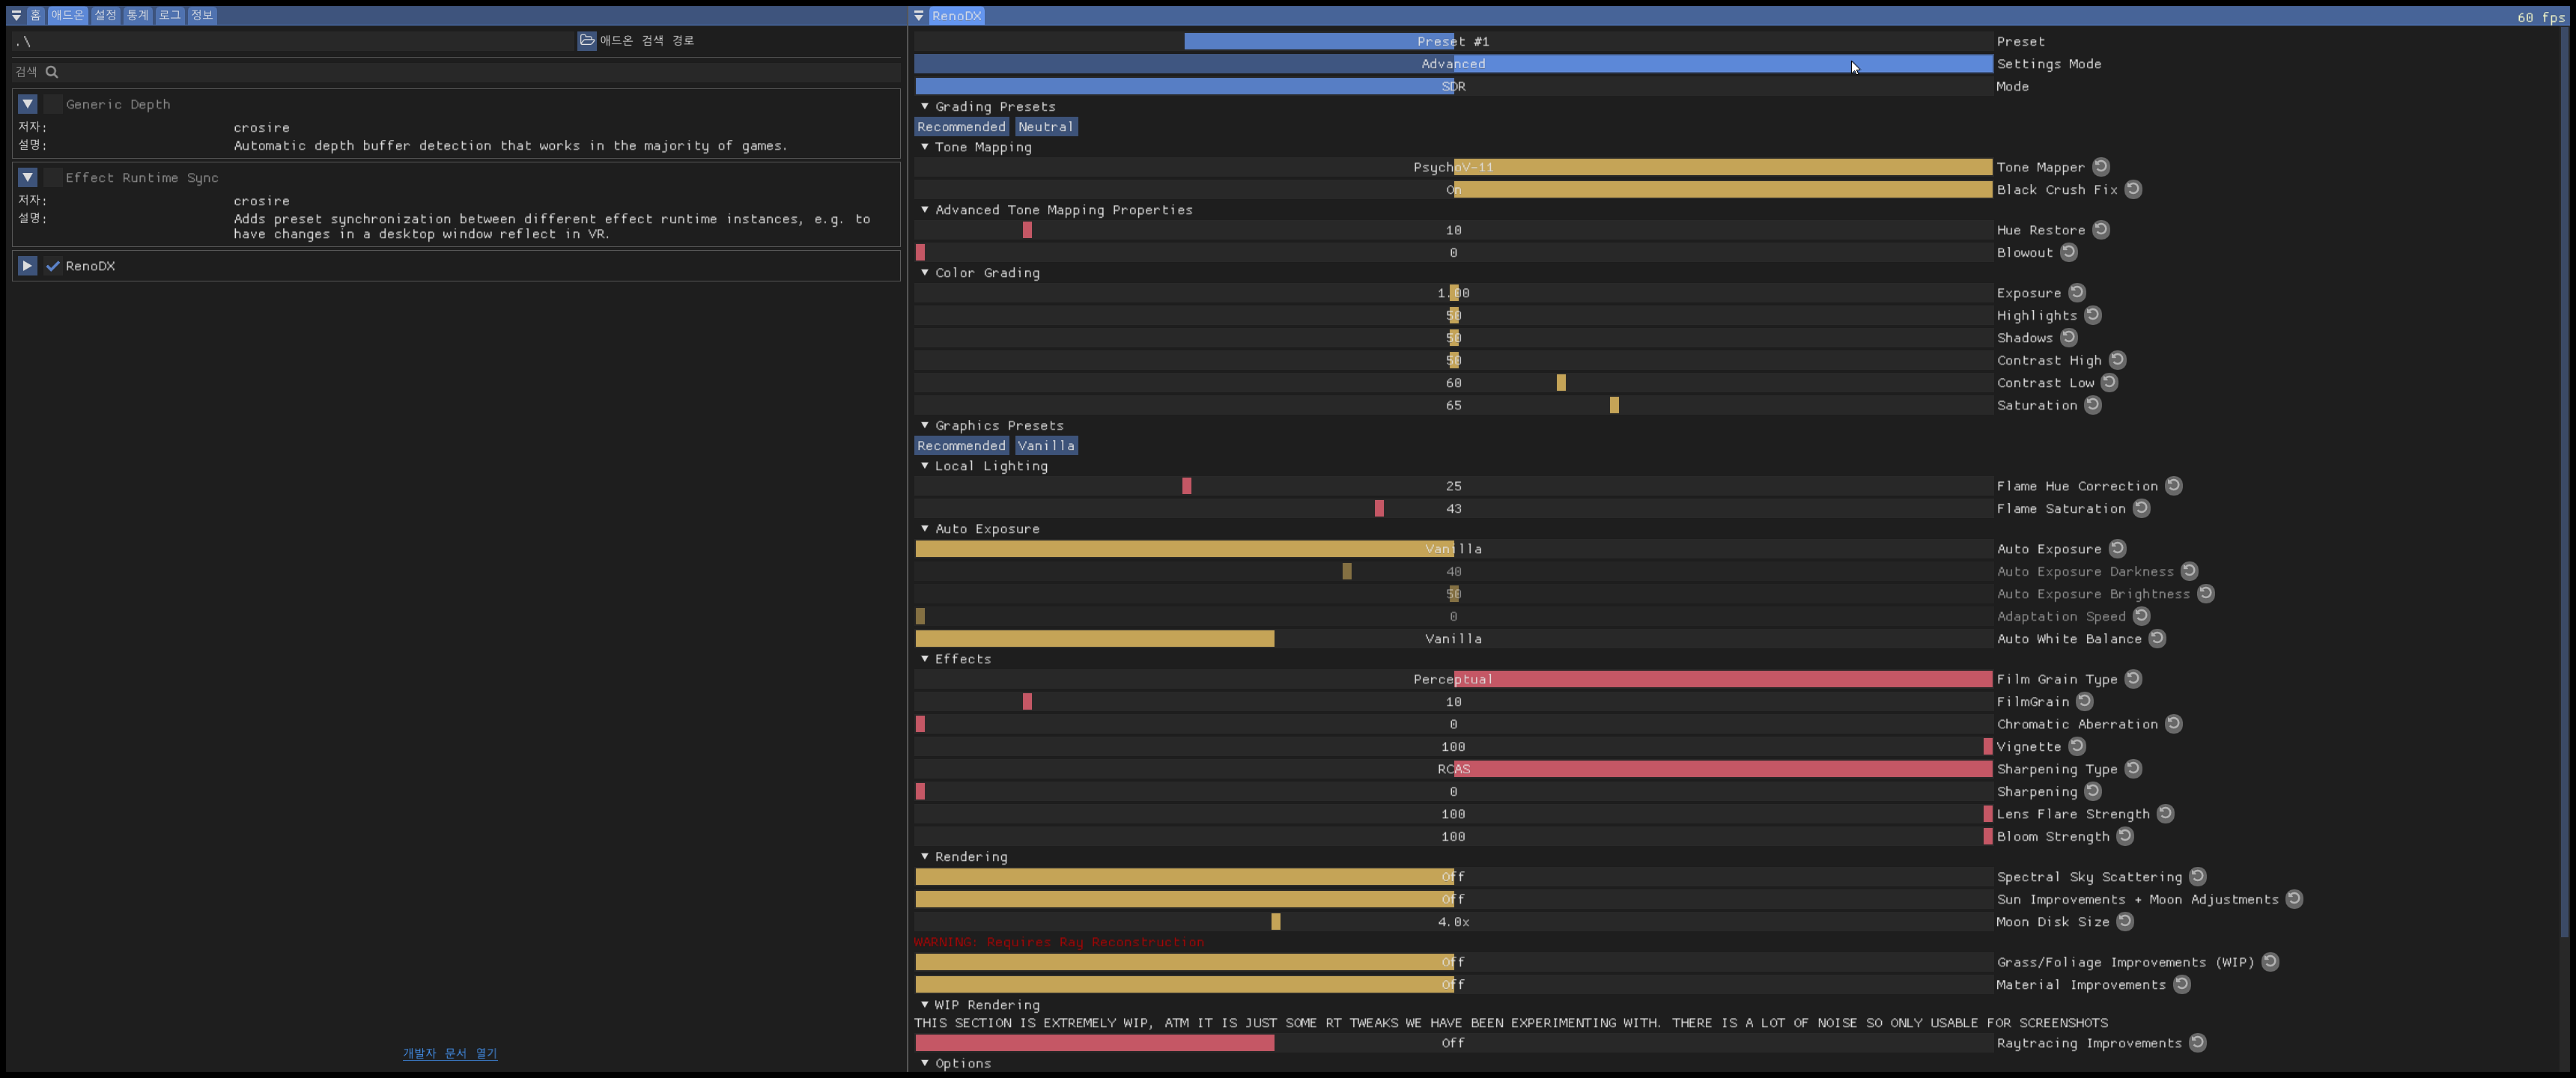Image resolution: width=2576 pixels, height=1078 pixels.
Task: Expand the RenoDX addon entry
Action: 27,266
